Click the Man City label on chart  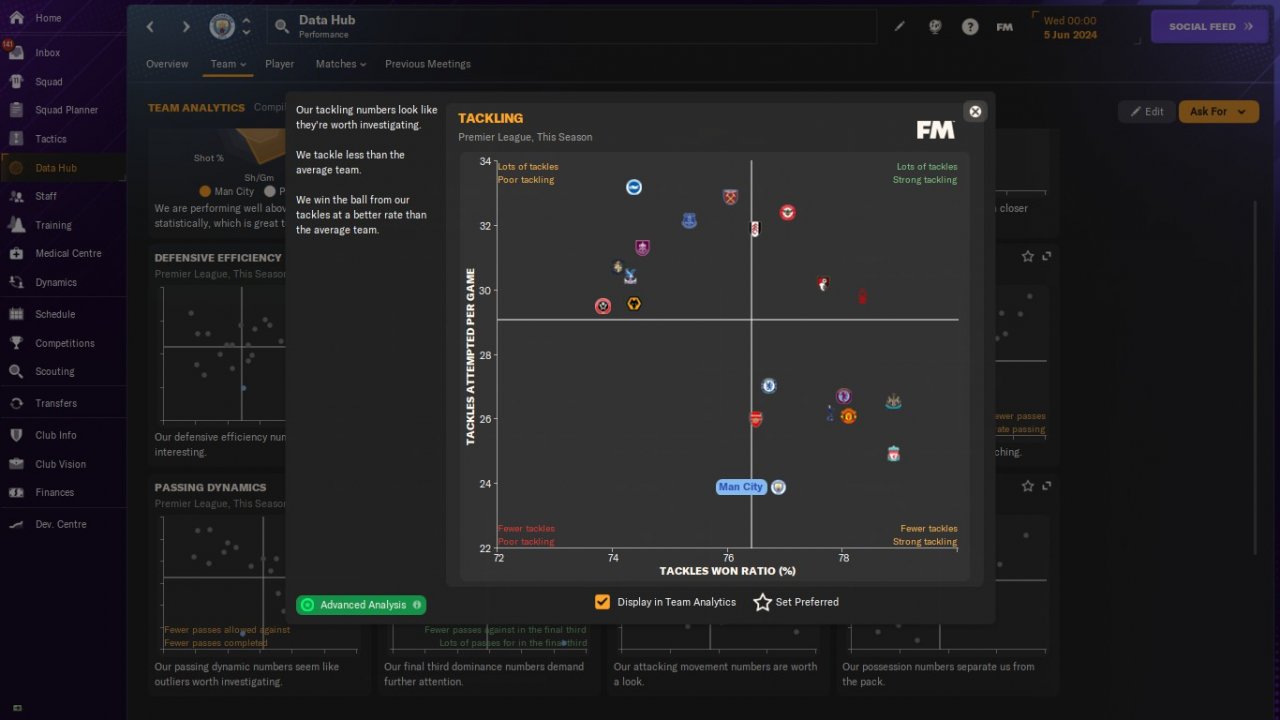click(x=741, y=487)
